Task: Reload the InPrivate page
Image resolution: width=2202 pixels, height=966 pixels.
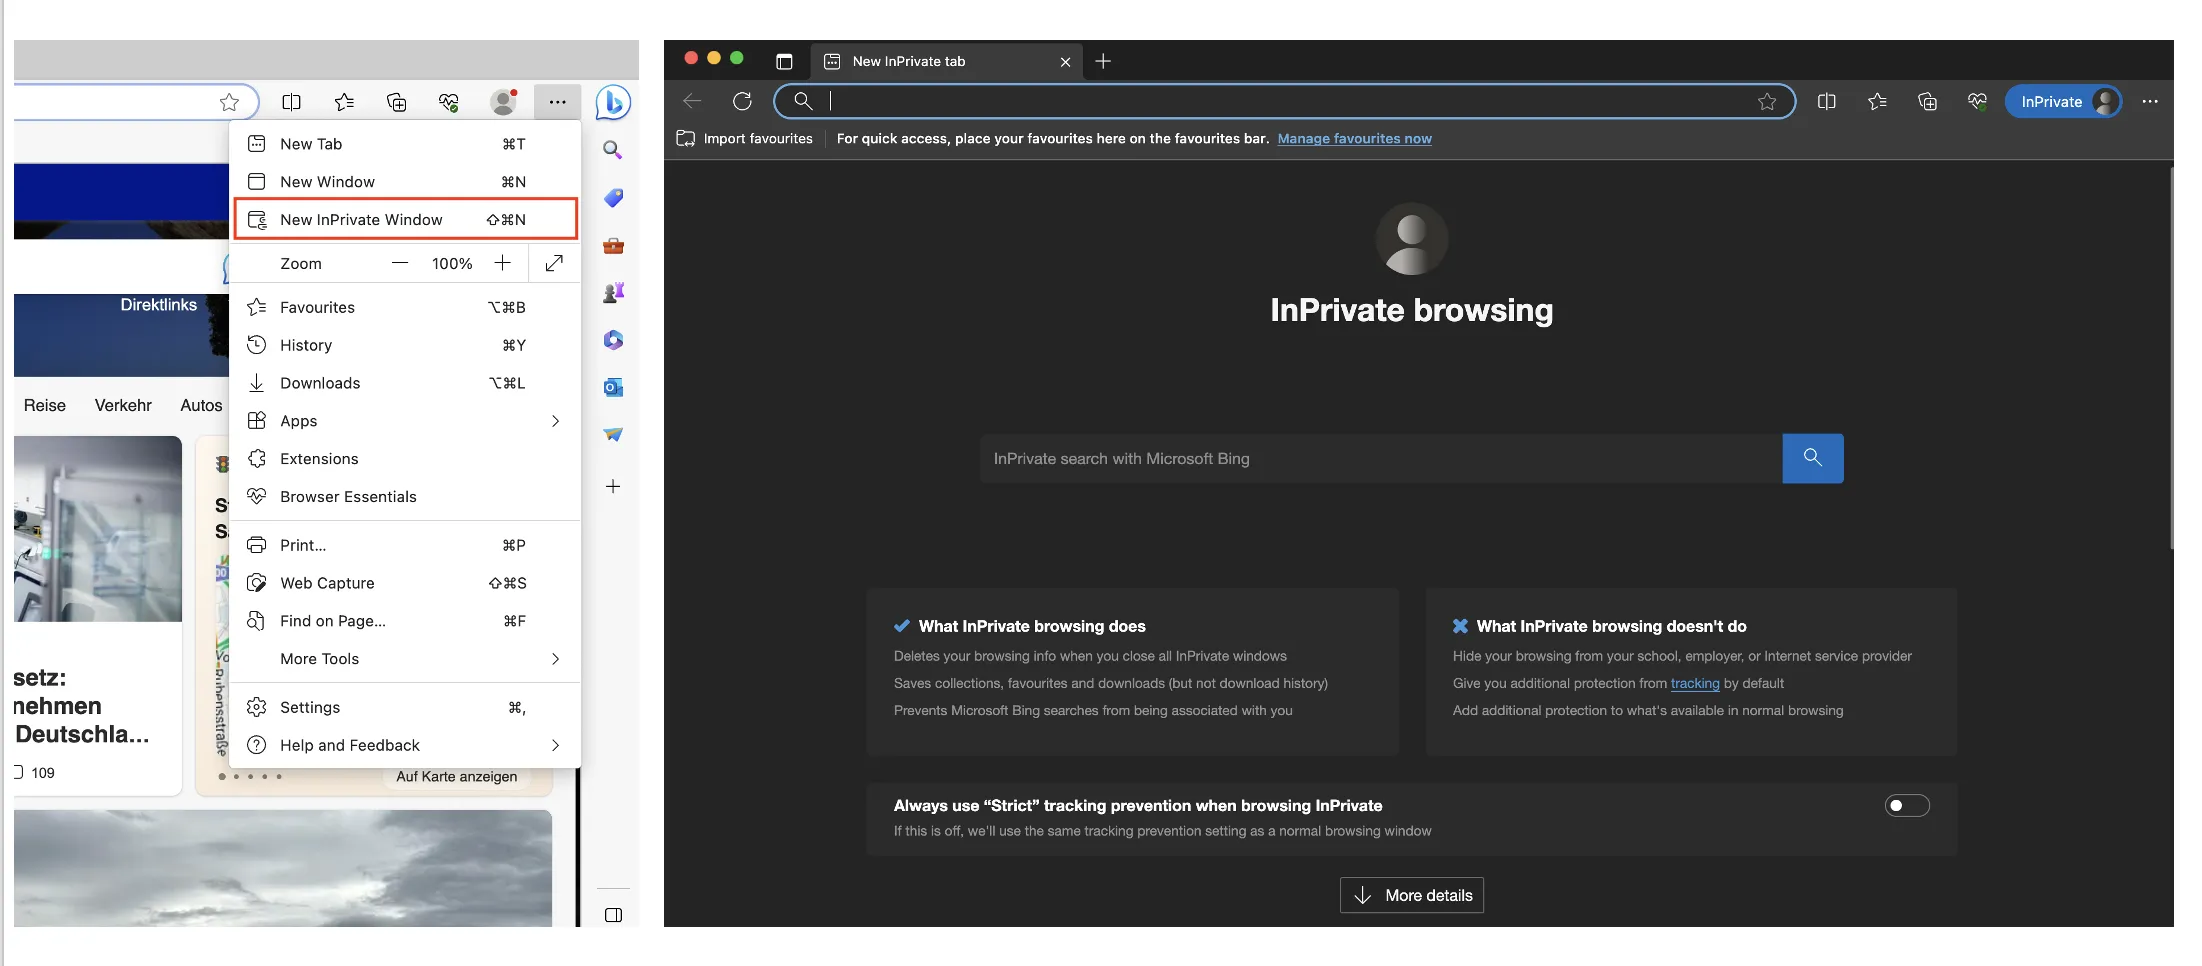Action: (x=742, y=101)
